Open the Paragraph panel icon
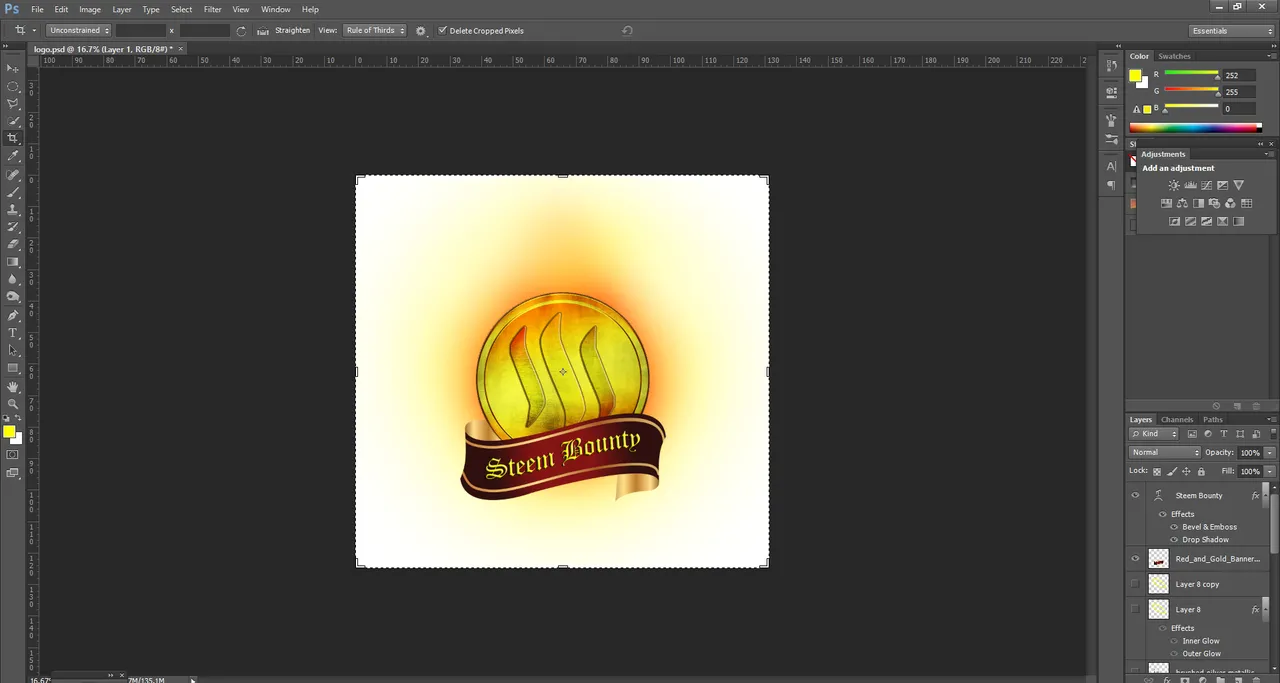The width and height of the screenshot is (1280, 683). tap(1111, 185)
